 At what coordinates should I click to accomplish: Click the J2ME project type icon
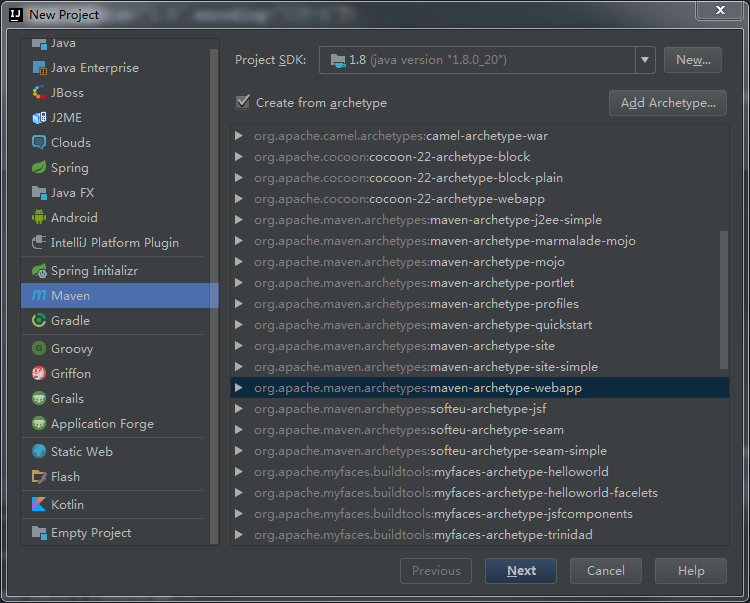(39, 118)
